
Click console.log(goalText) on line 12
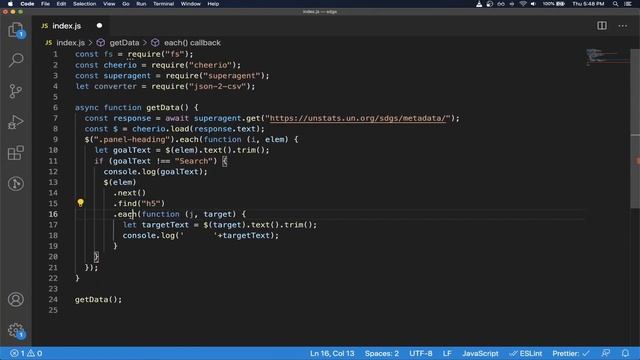[x=155, y=171]
